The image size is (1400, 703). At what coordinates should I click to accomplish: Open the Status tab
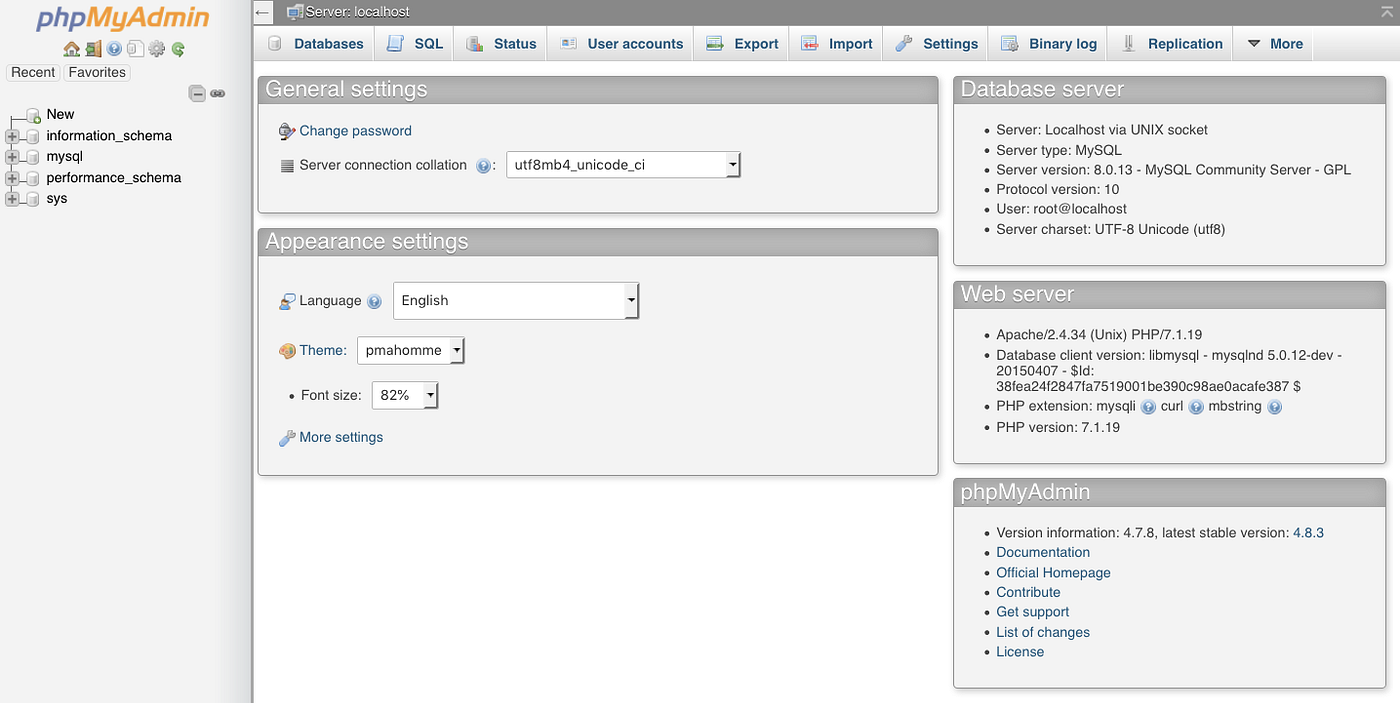point(502,44)
